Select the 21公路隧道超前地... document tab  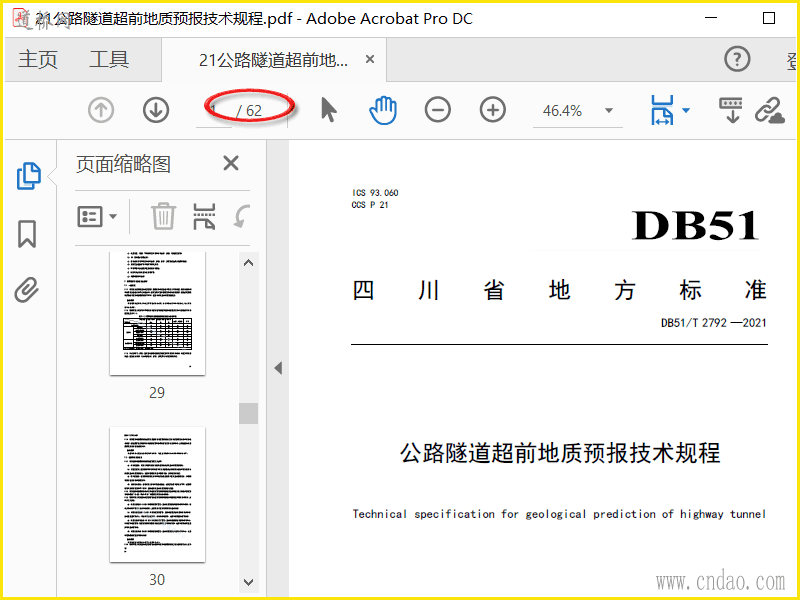pyautogui.click(x=273, y=60)
